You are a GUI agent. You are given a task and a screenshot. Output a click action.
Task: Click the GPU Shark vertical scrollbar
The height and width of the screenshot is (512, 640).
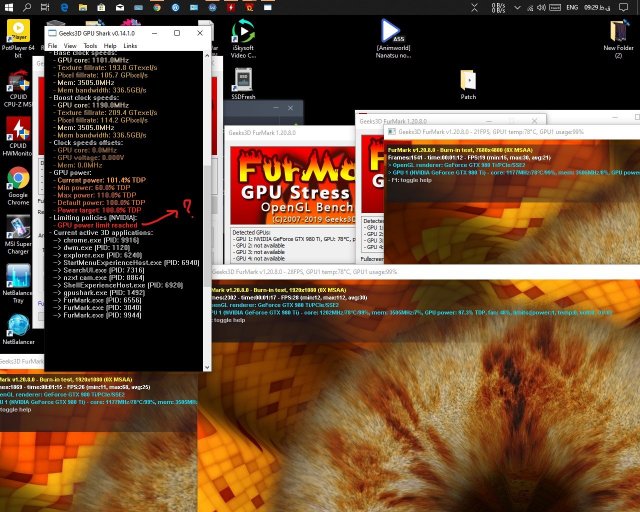(208, 200)
